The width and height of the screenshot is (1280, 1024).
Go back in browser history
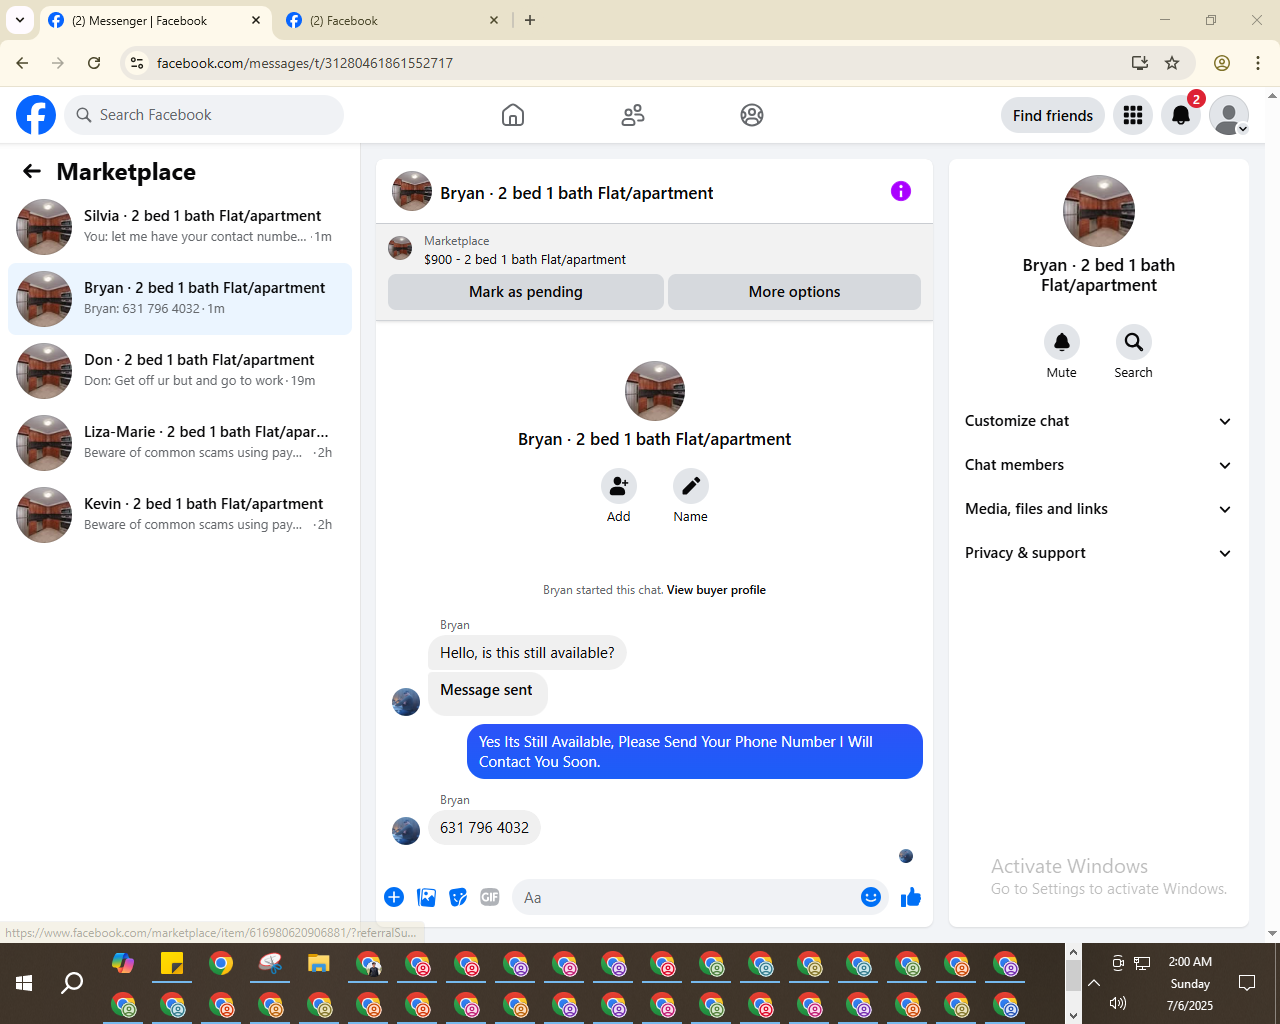[22, 63]
